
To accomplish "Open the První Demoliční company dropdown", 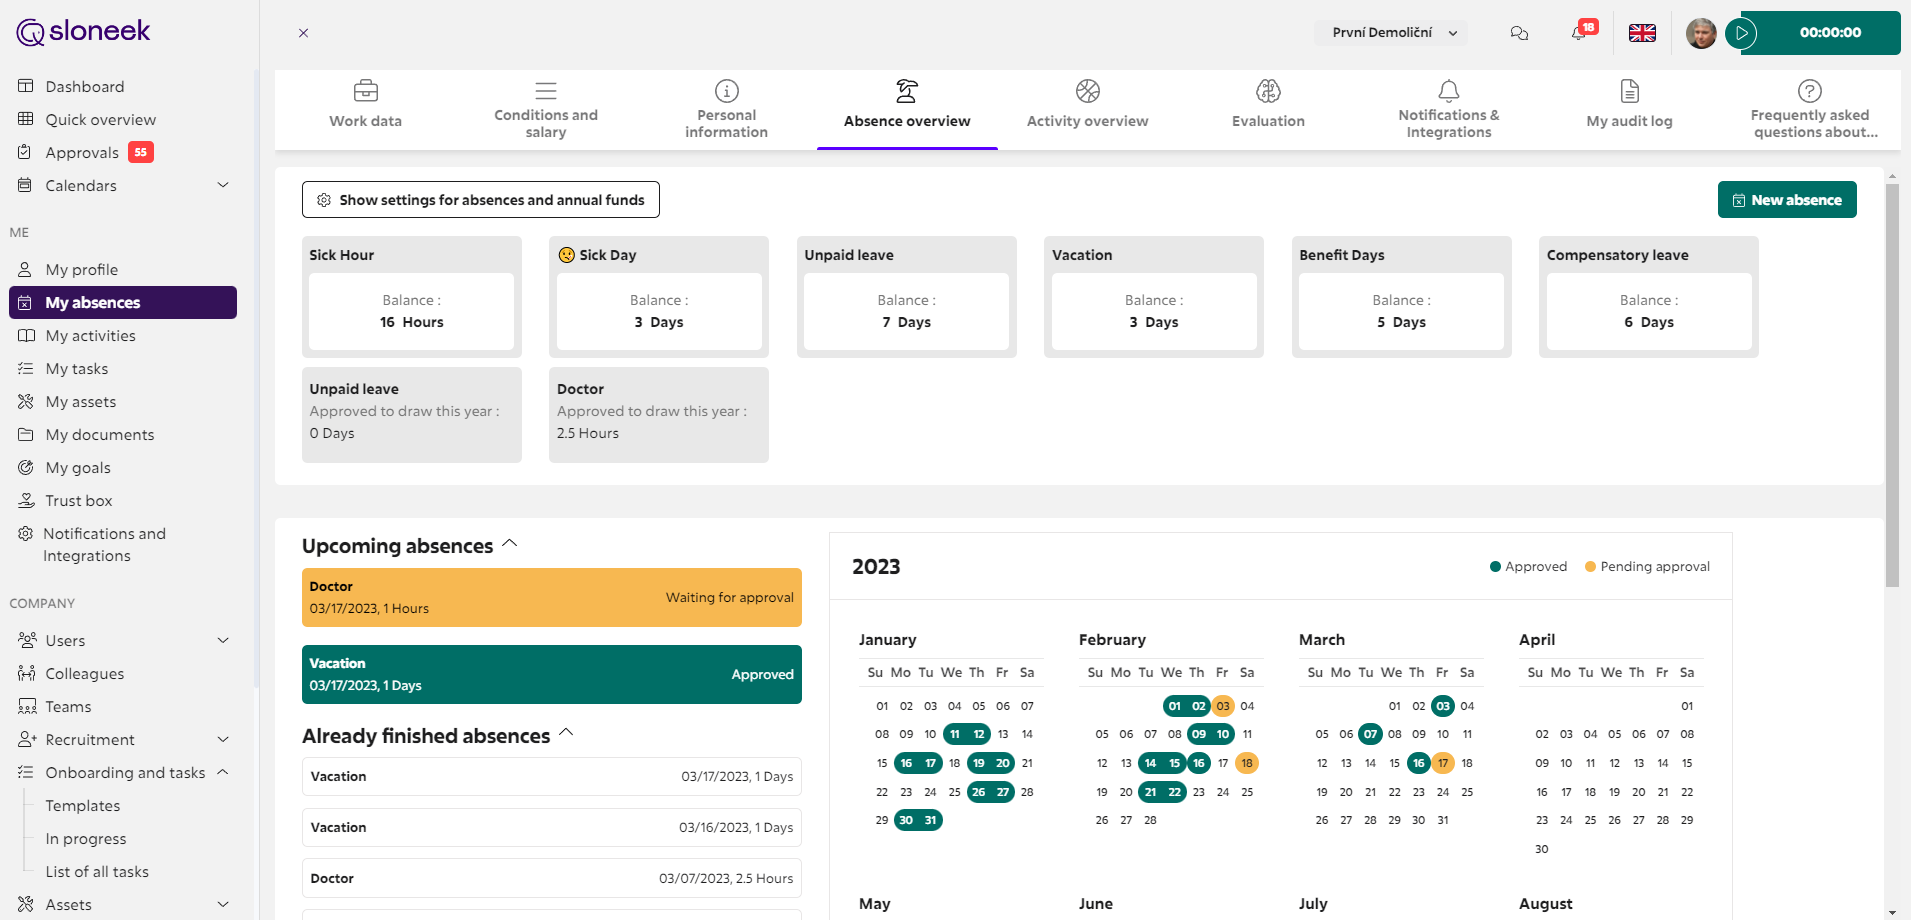I will (x=1391, y=33).
